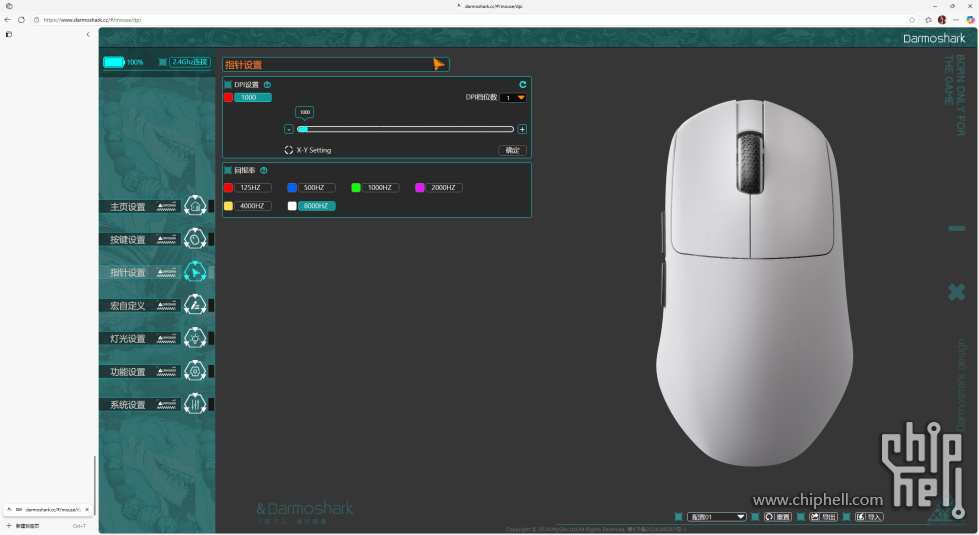Image resolution: width=979 pixels, height=535 pixels.
Task: Select 4000HZ polling rate
Action: pos(252,206)
